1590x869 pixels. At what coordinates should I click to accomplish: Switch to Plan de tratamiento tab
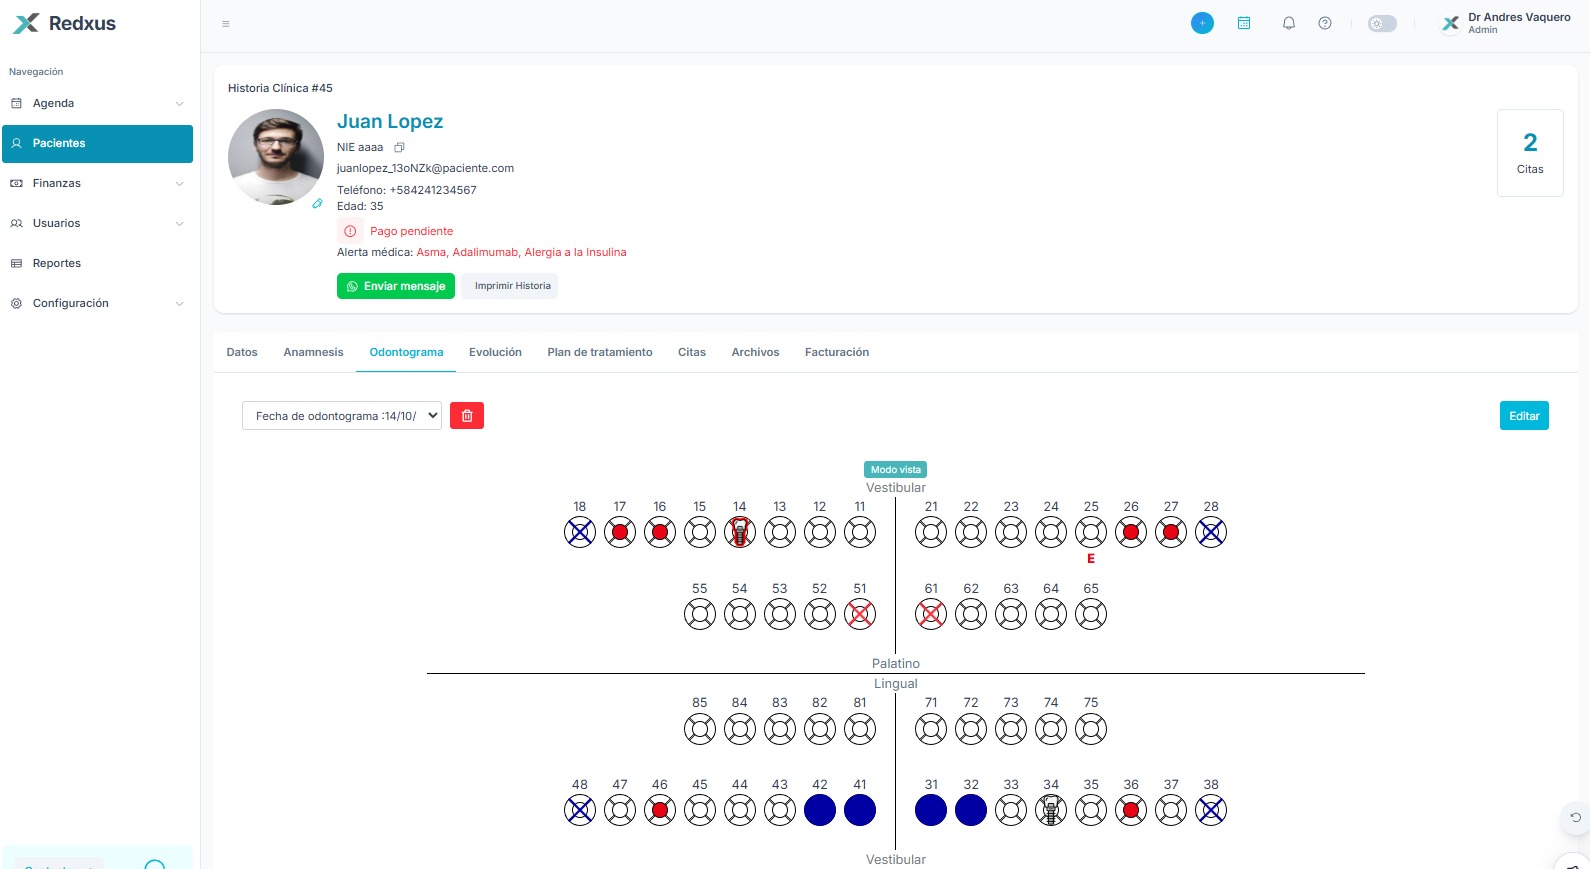pos(600,352)
